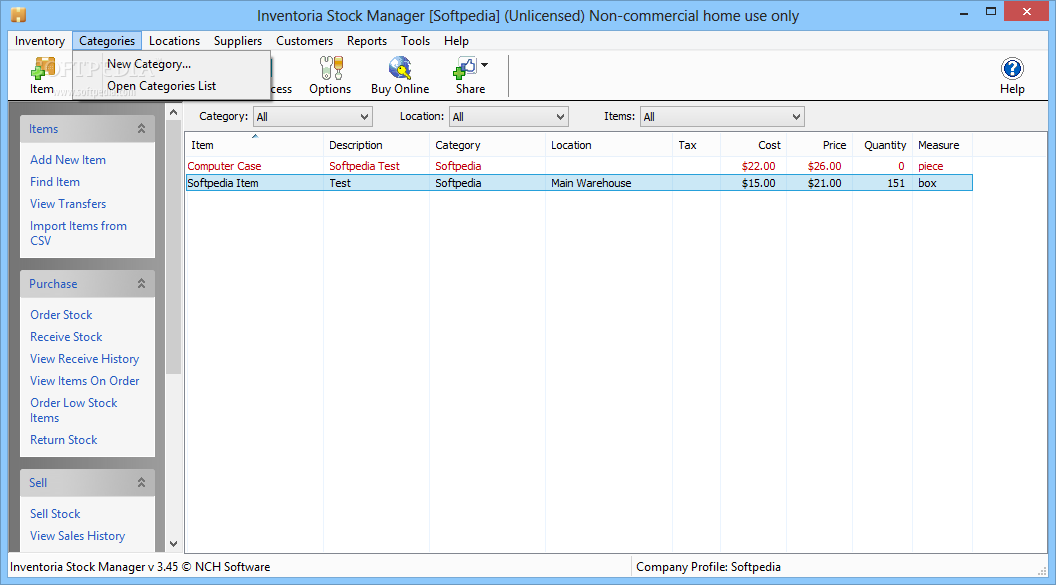Open the Share dropdown arrow
1056x585 pixels.
(x=484, y=65)
